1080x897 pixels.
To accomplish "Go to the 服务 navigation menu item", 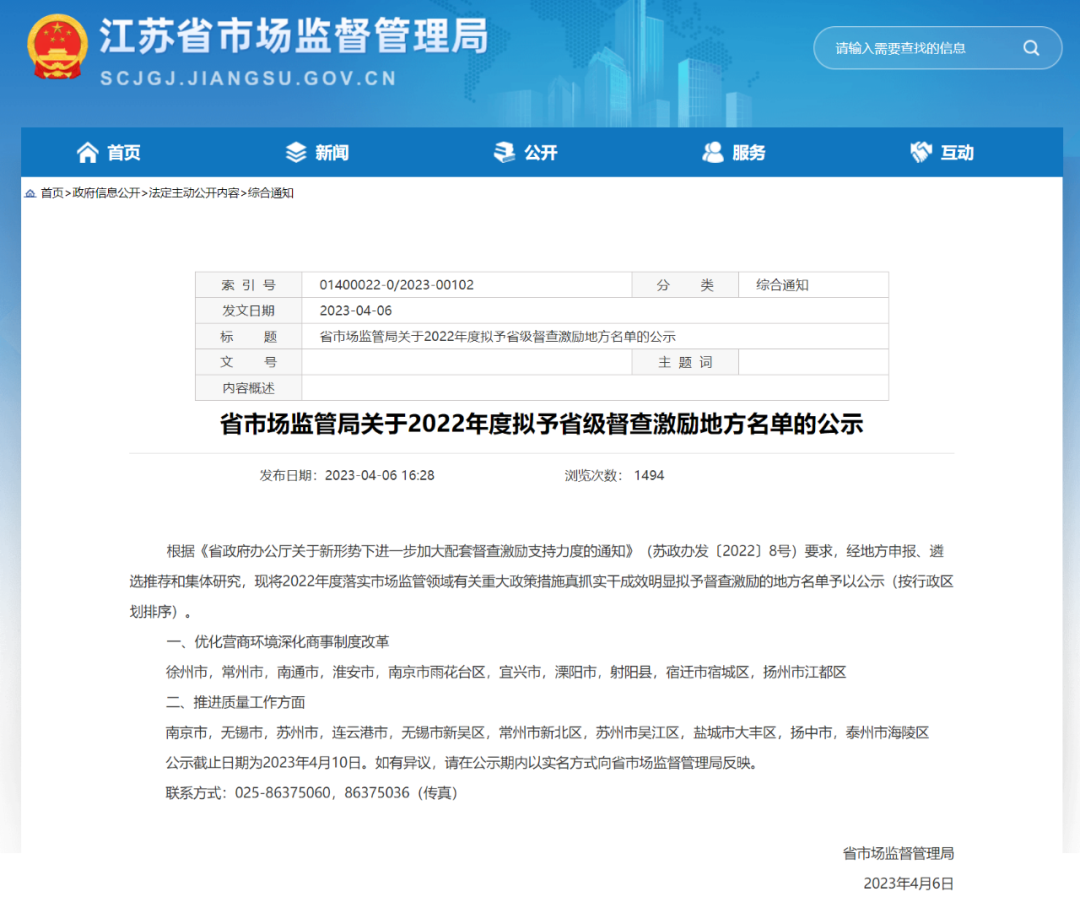I will (749, 153).
